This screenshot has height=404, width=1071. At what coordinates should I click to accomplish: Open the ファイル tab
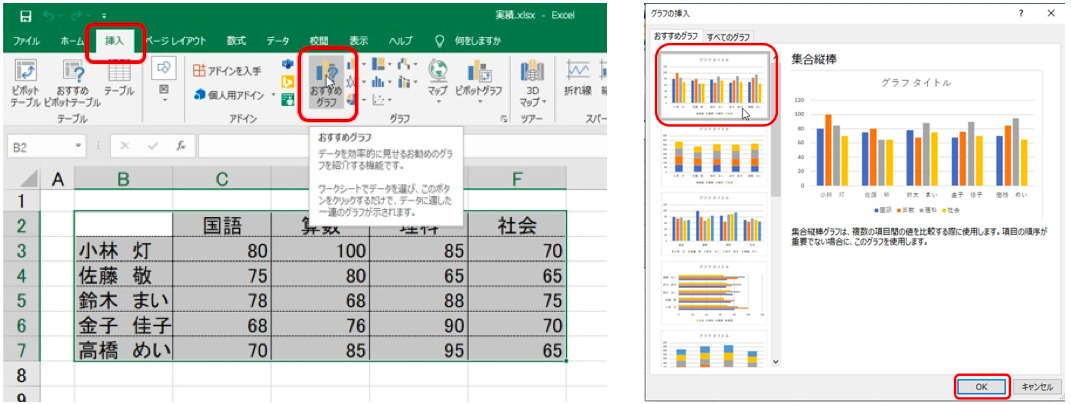[x=26, y=41]
